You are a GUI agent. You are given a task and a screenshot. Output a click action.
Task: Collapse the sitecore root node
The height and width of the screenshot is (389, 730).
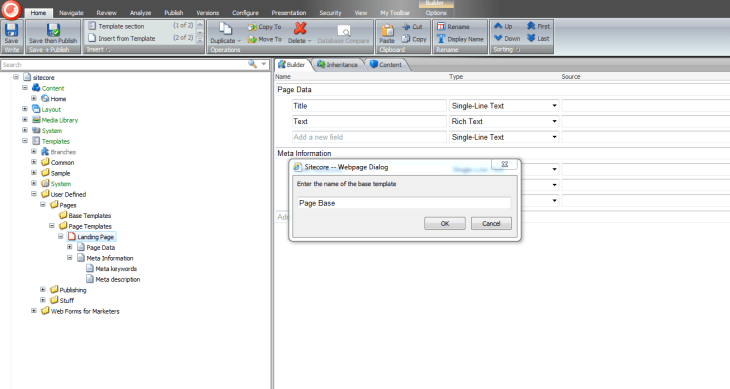[16, 77]
